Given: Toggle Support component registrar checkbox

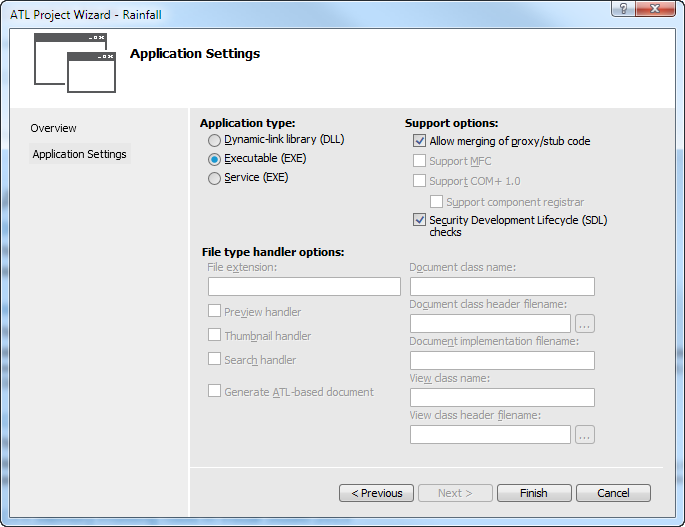Looking at the screenshot, I should point(436,201).
